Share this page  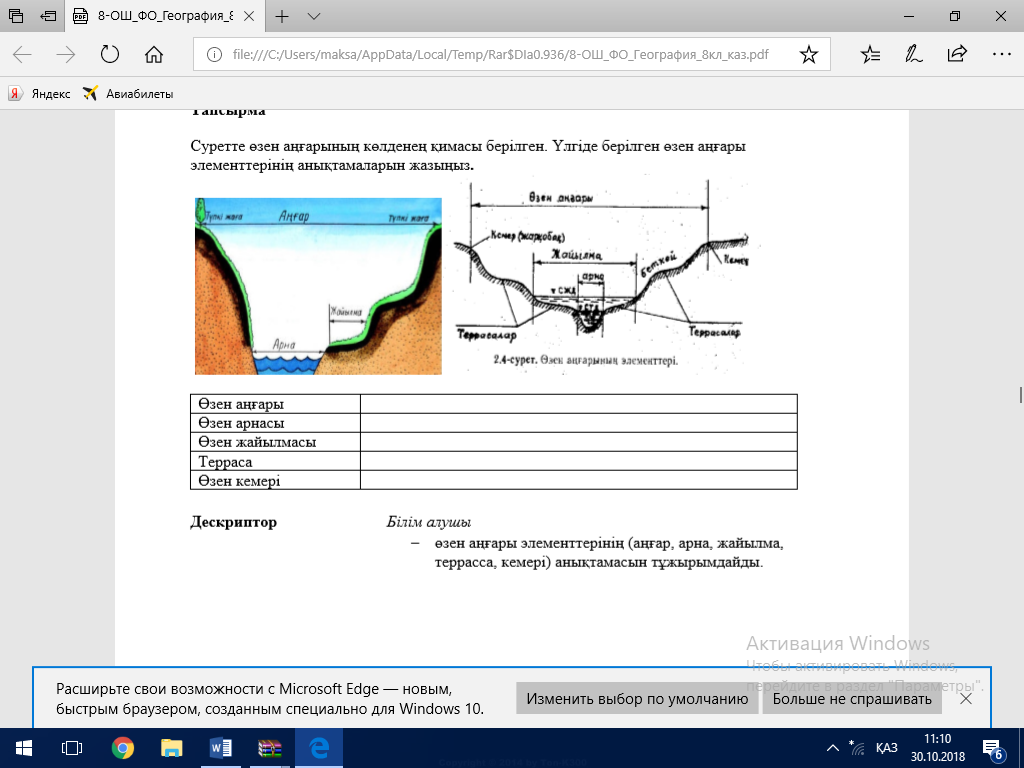pos(957,54)
